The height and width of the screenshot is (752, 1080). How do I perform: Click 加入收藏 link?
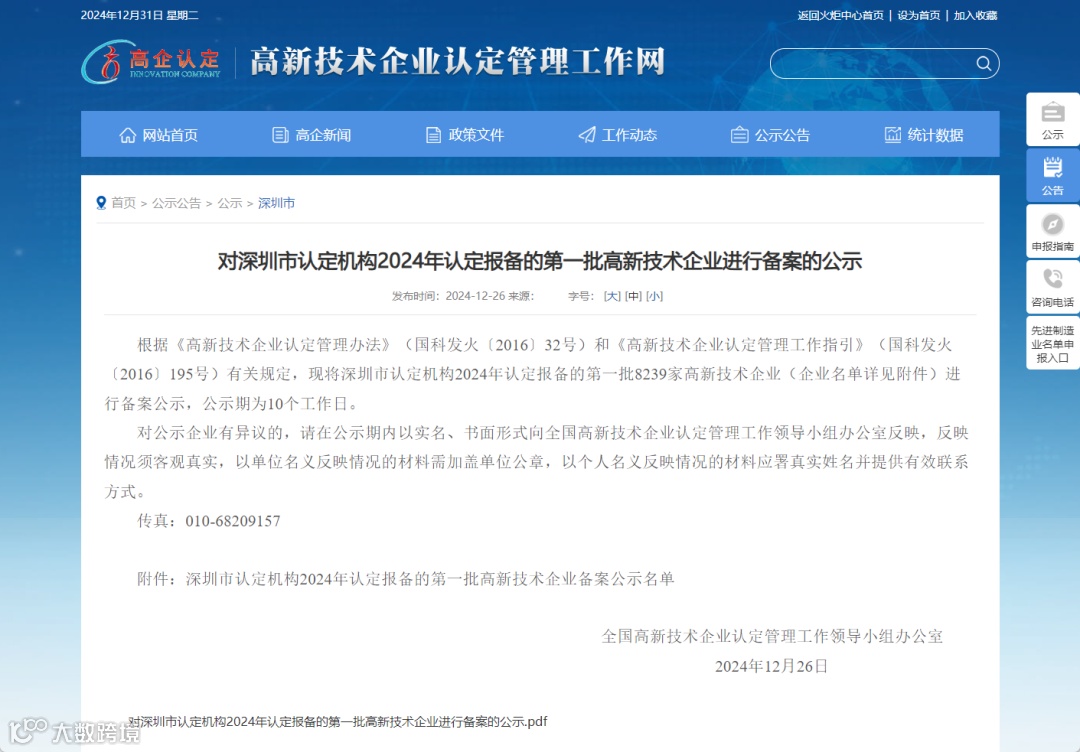click(975, 15)
